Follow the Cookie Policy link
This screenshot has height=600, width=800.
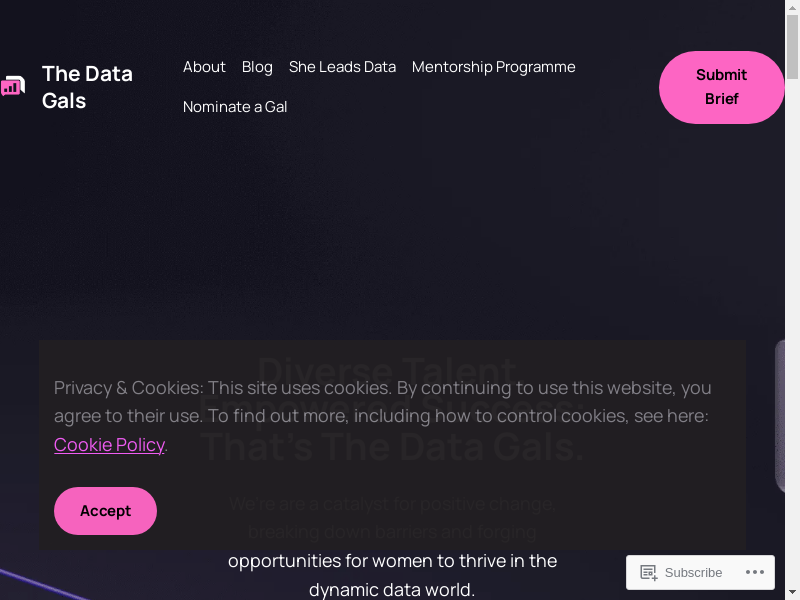coord(109,445)
